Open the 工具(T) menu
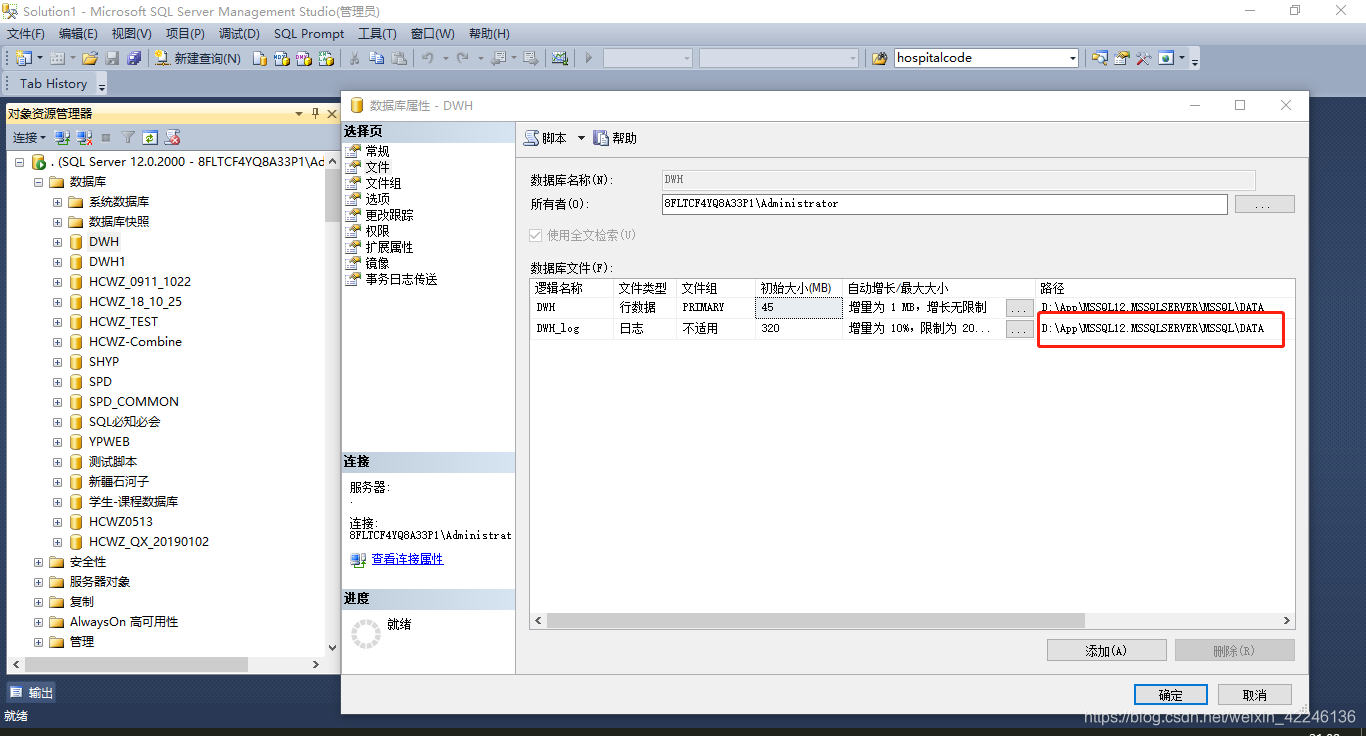1366x736 pixels. pyautogui.click(x=377, y=34)
